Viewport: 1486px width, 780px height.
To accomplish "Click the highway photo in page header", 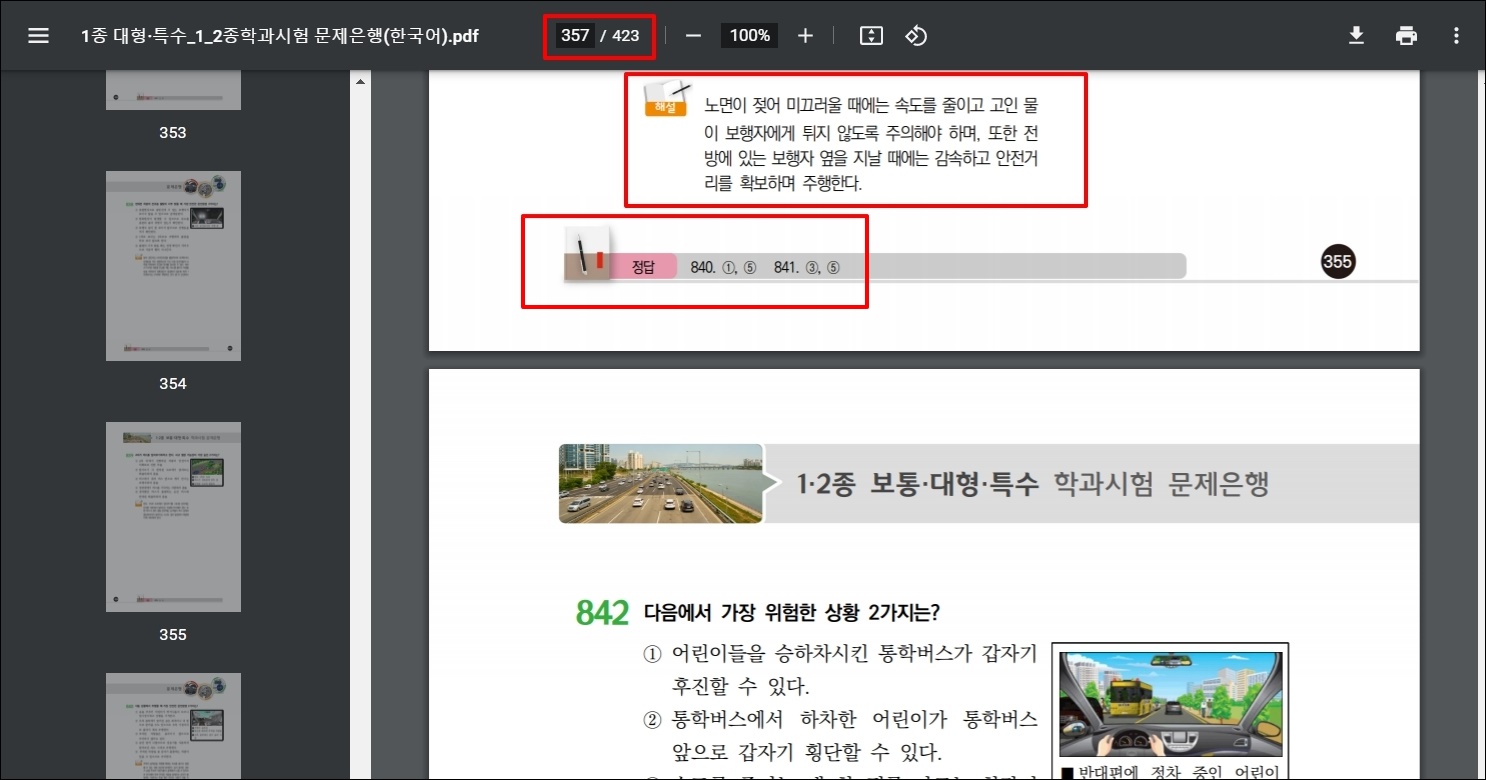I will click(x=660, y=484).
